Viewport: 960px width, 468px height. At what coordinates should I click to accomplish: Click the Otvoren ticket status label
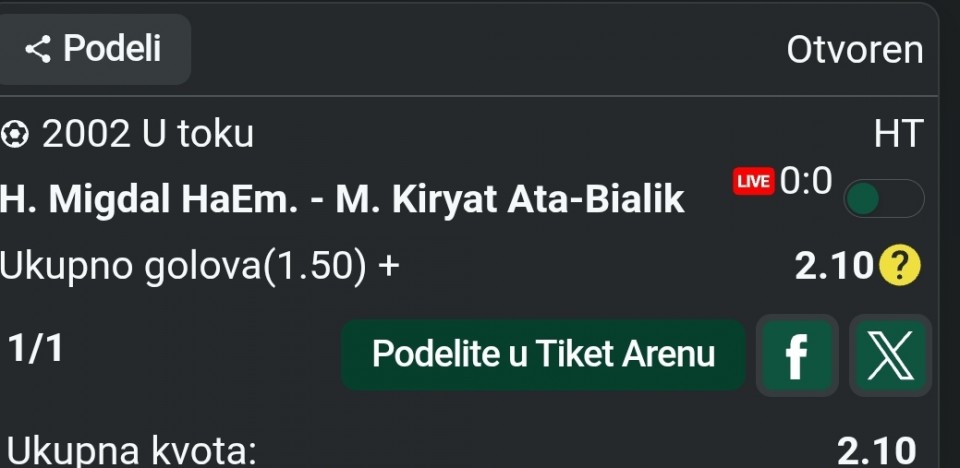point(854,50)
